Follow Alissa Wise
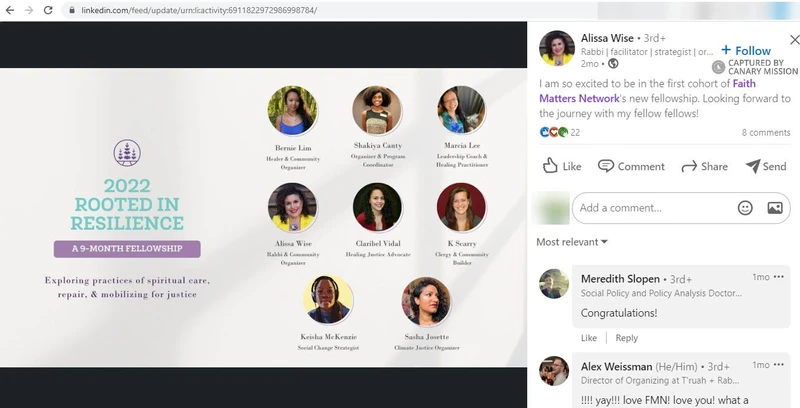Screen dimensions: 800x408 click(x=745, y=50)
